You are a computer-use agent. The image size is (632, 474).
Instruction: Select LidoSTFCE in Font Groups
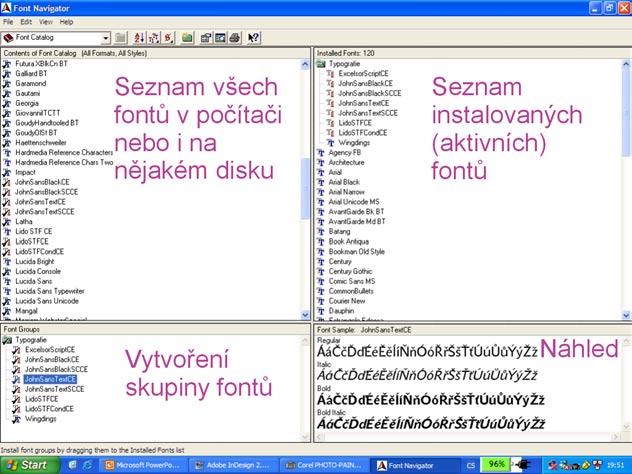(42, 399)
